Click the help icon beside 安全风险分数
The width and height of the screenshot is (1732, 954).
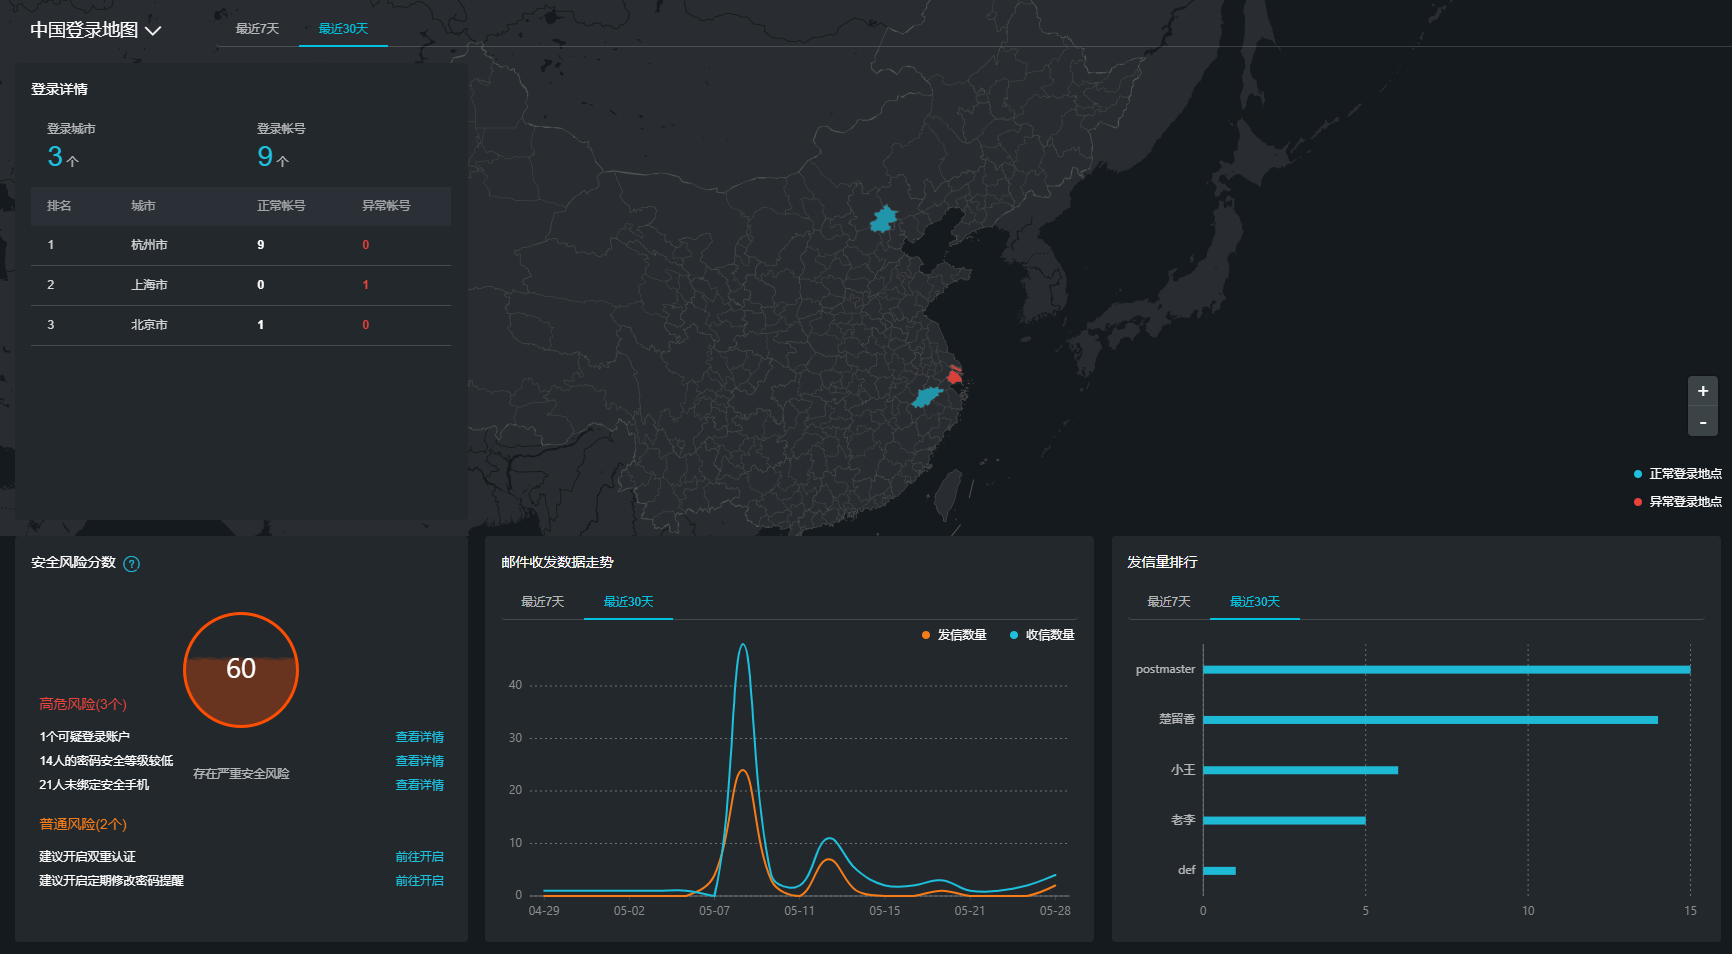(x=131, y=564)
